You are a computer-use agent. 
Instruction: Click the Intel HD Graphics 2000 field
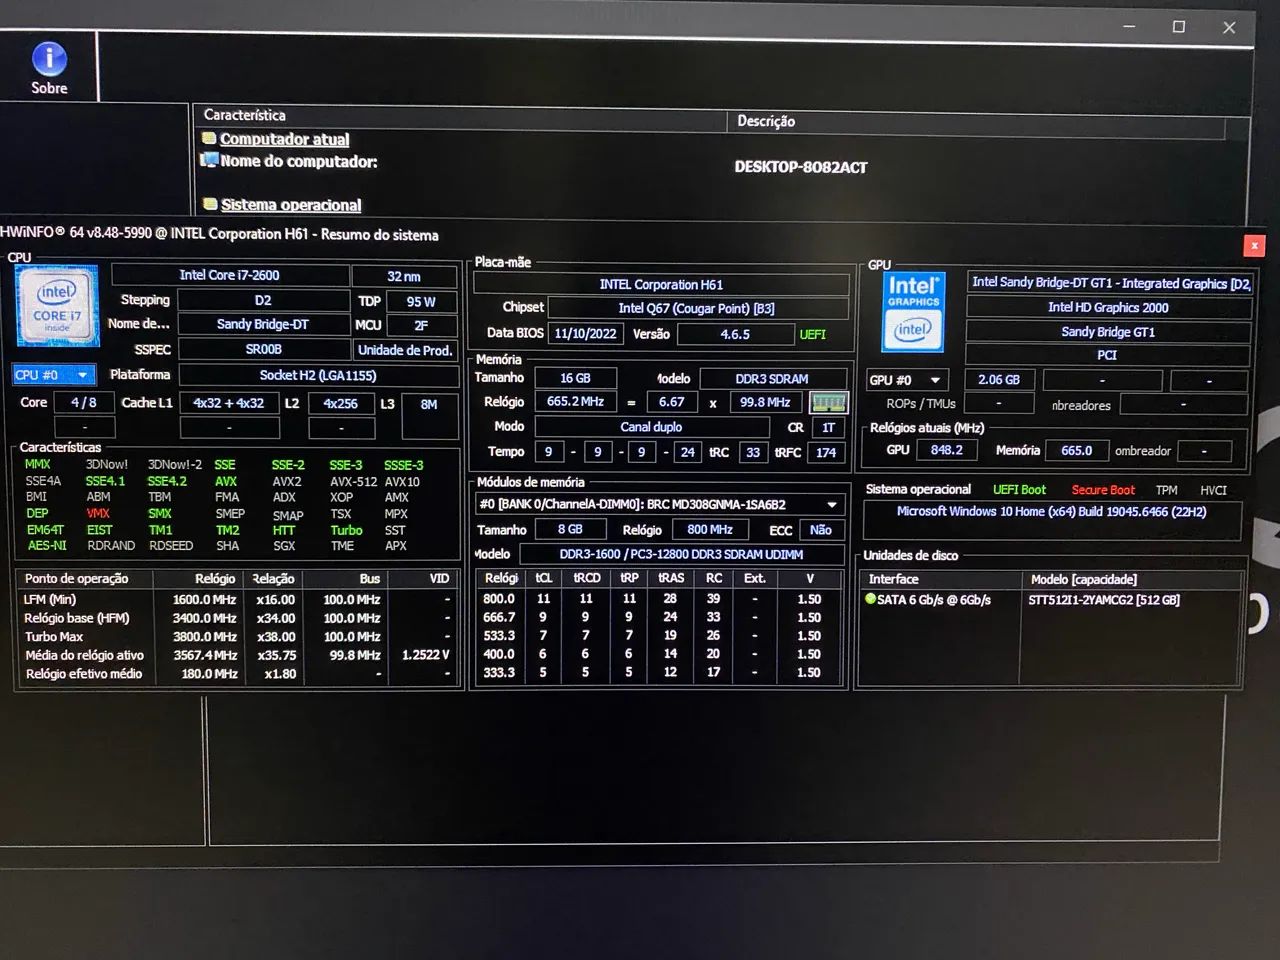(x=1108, y=308)
